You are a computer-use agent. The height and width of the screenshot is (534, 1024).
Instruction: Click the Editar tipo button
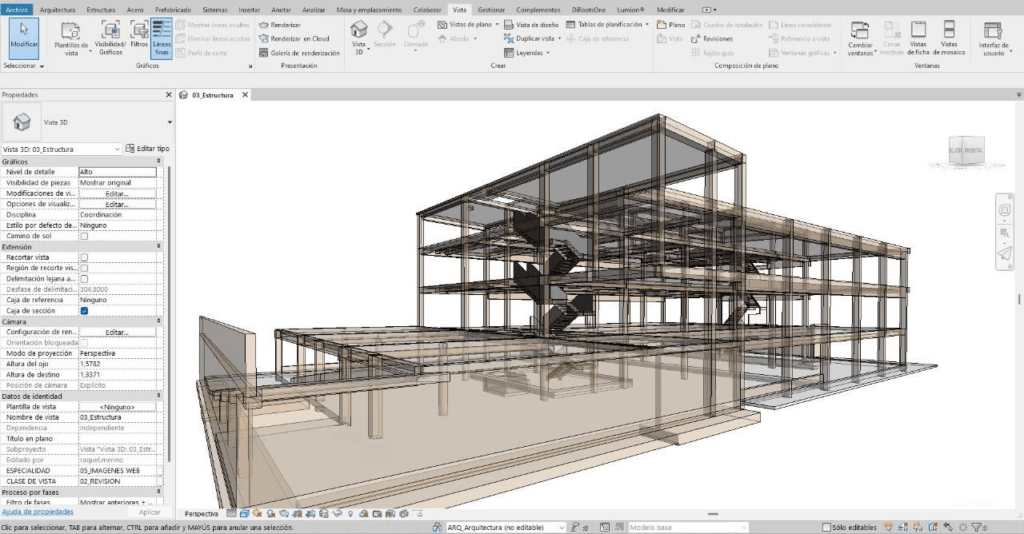click(x=147, y=148)
